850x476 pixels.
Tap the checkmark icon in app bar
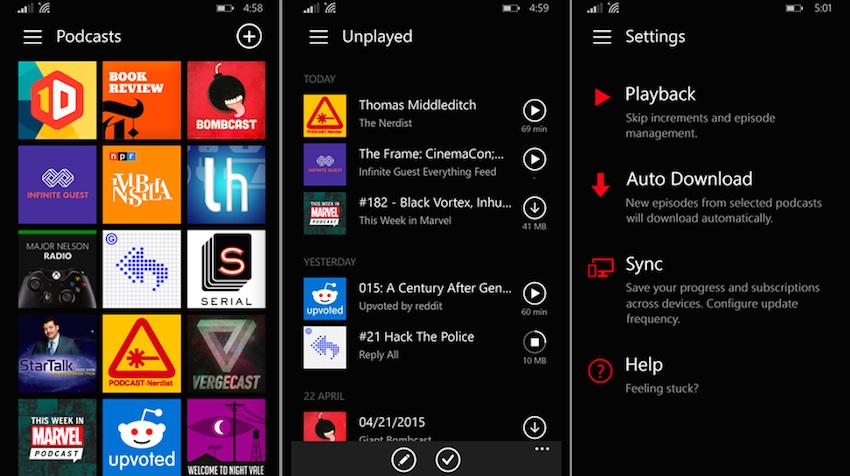pyautogui.click(x=448, y=460)
